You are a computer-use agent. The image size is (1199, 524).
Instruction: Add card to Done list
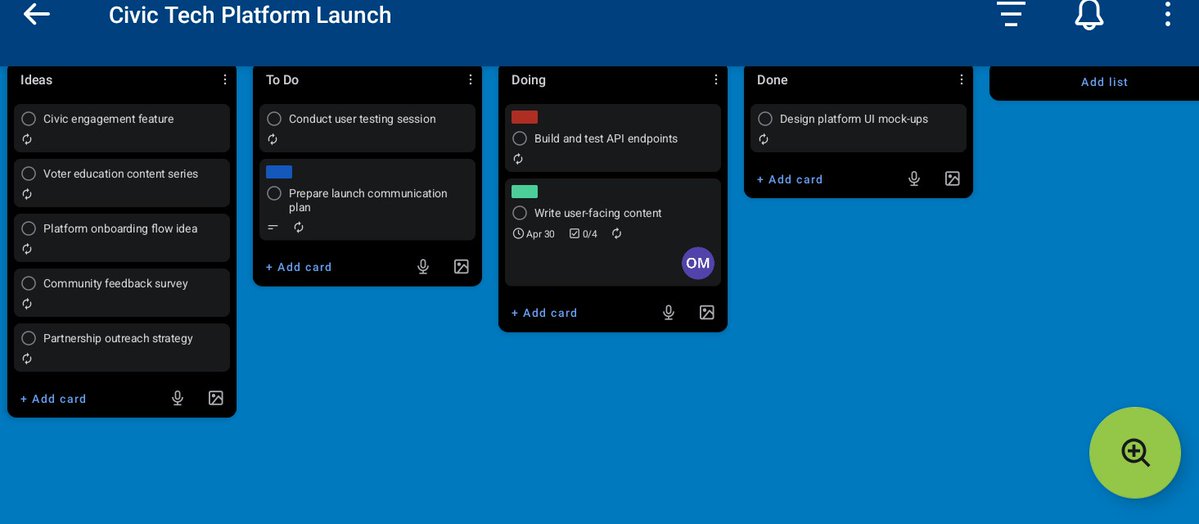point(789,179)
